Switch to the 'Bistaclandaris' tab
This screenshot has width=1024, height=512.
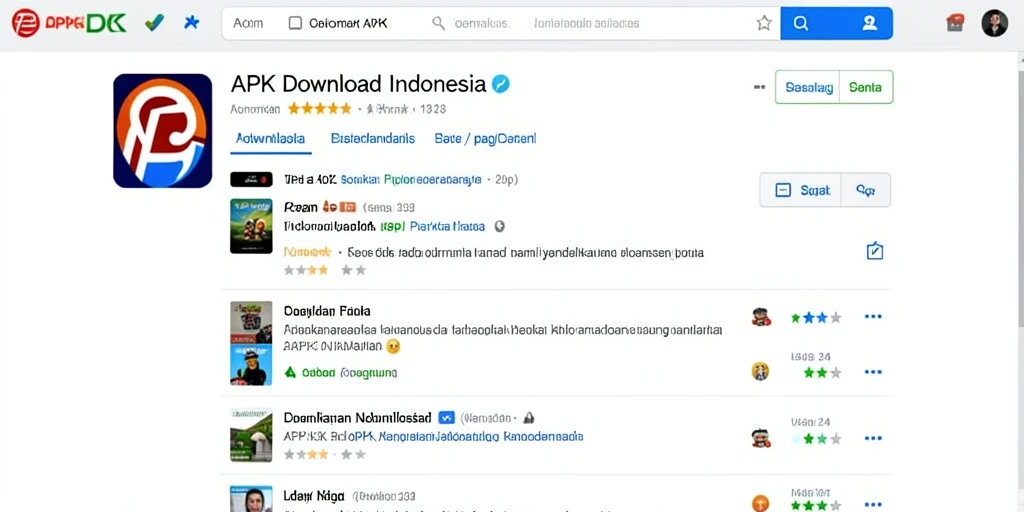(373, 138)
